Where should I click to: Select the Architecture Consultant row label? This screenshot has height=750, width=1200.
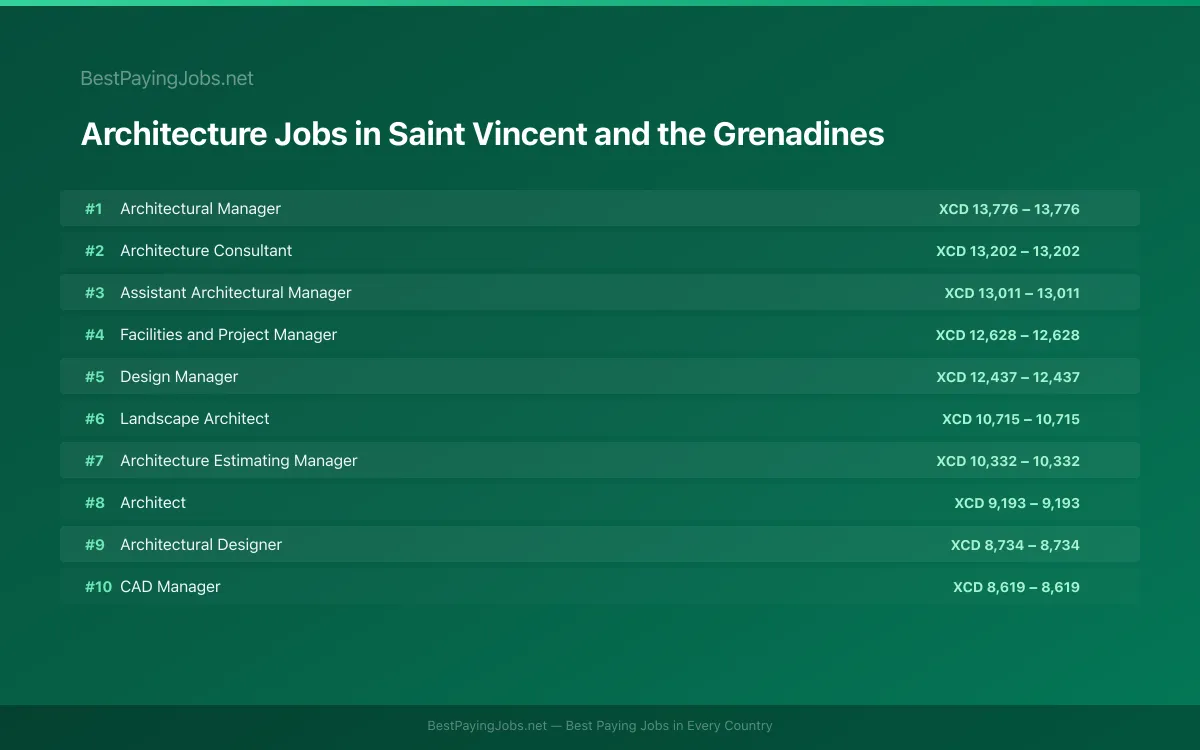[206, 250]
